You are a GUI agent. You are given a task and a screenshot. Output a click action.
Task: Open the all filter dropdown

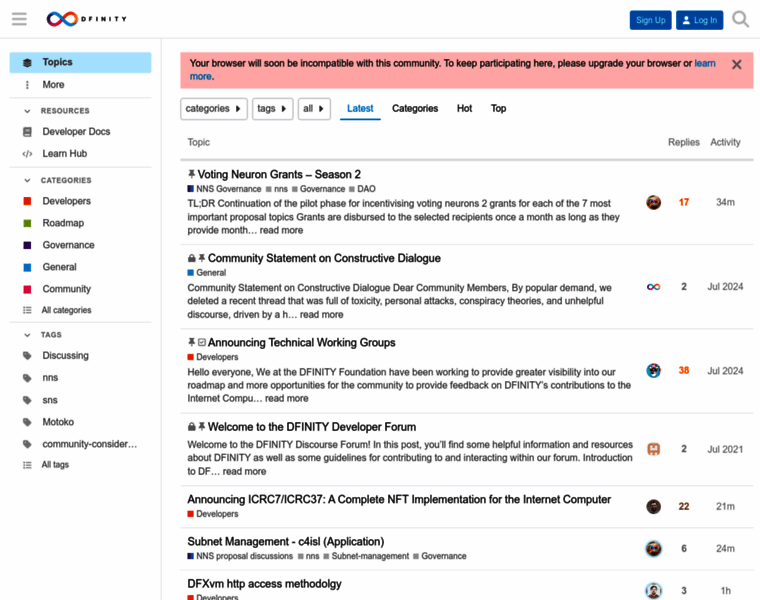pyautogui.click(x=314, y=109)
